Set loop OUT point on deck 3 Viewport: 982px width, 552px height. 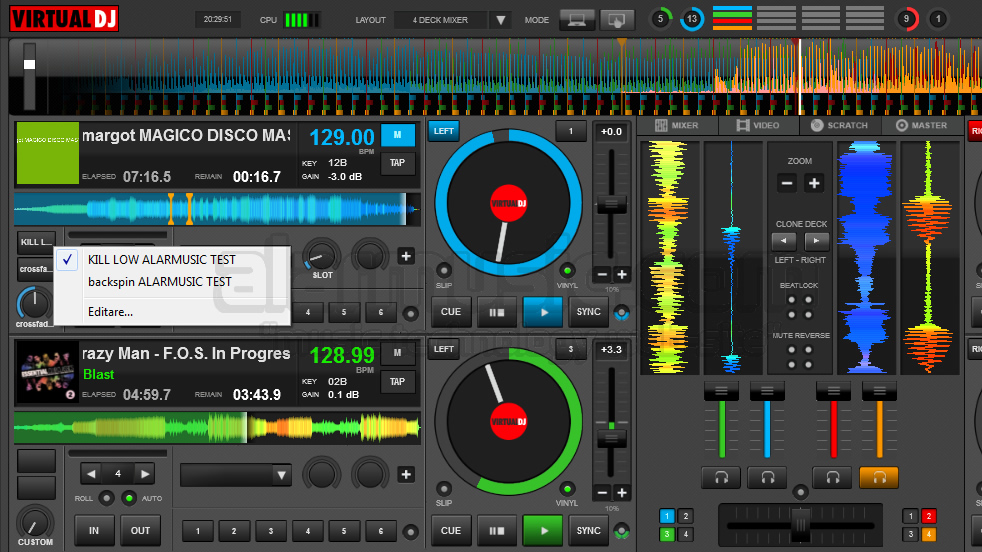click(x=140, y=531)
